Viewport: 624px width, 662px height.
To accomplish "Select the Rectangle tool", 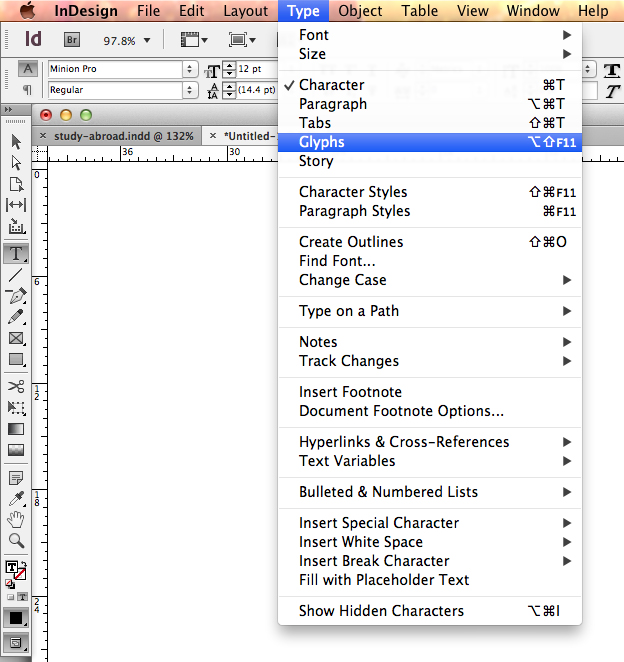I will [16, 360].
